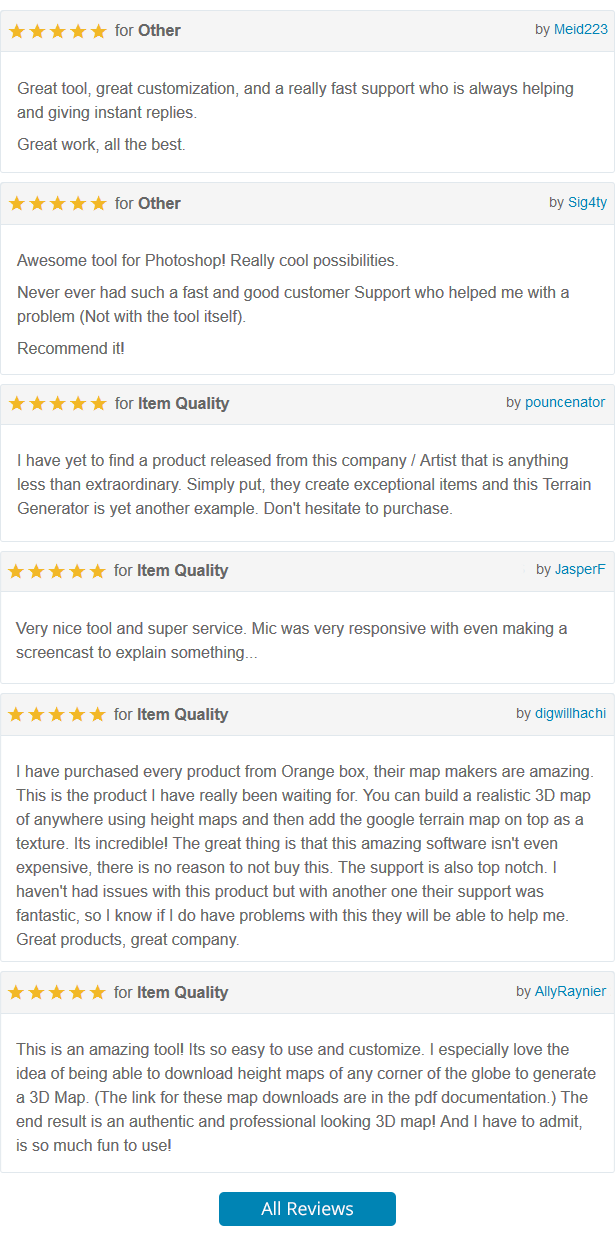Image resolution: width=615 pixels, height=1244 pixels.
Task: Open reviewer Meid223's profile link
Action: coord(580,30)
